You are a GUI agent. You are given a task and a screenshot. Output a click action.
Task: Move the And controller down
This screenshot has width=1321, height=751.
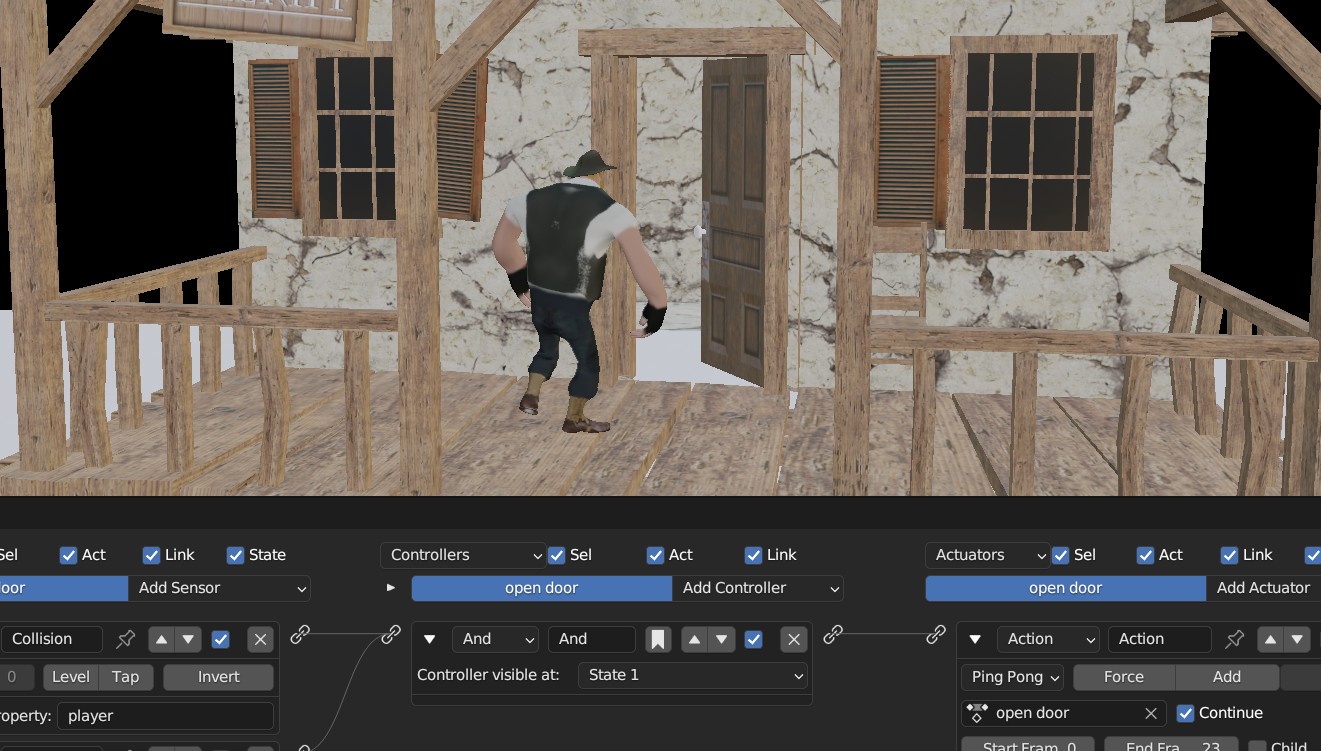[x=721, y=639]
